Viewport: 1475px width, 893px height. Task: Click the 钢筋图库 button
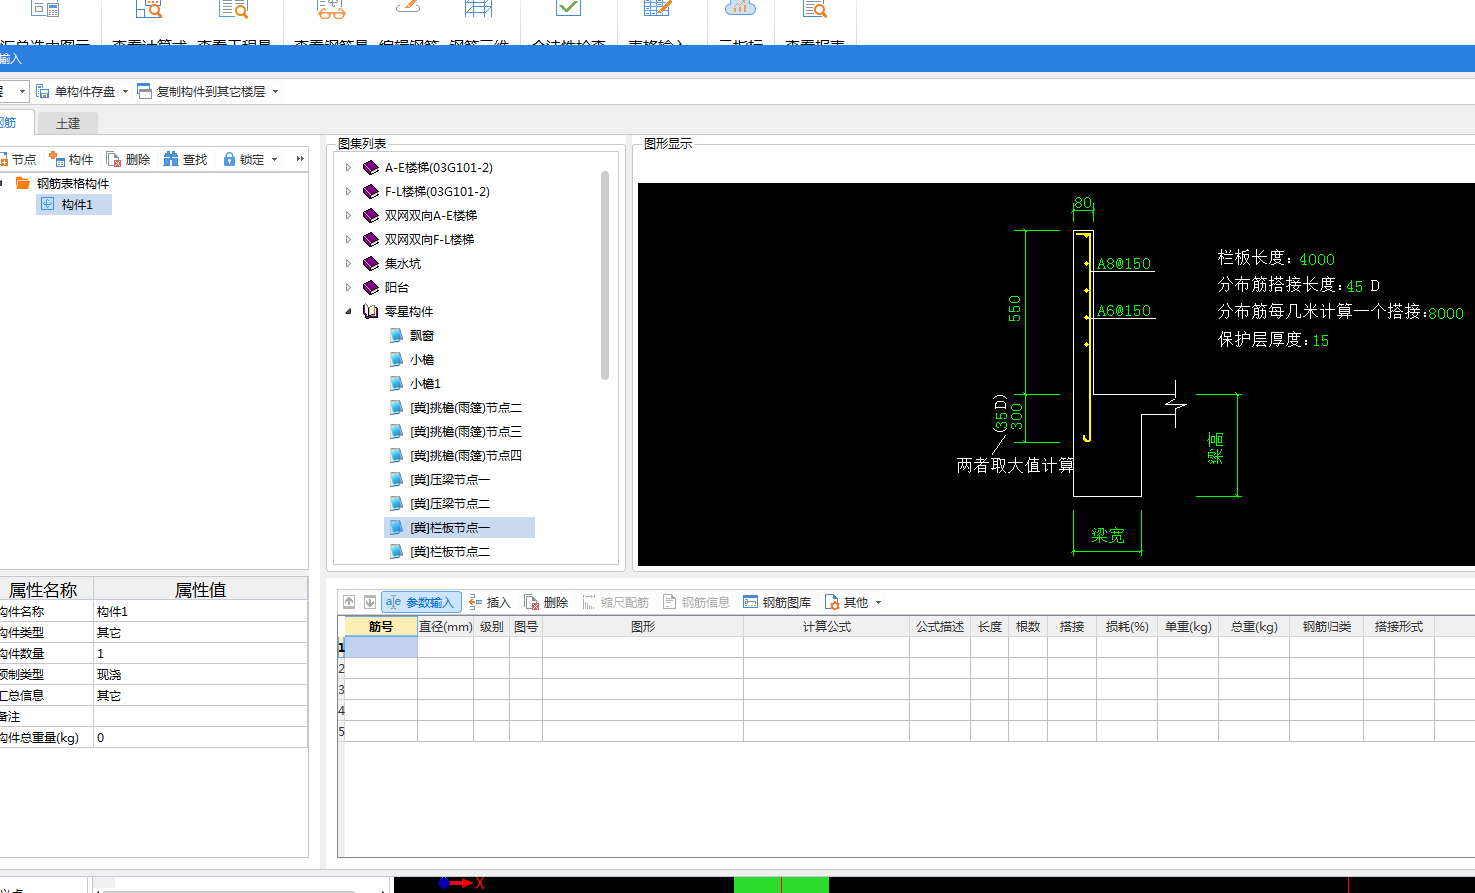777,602
